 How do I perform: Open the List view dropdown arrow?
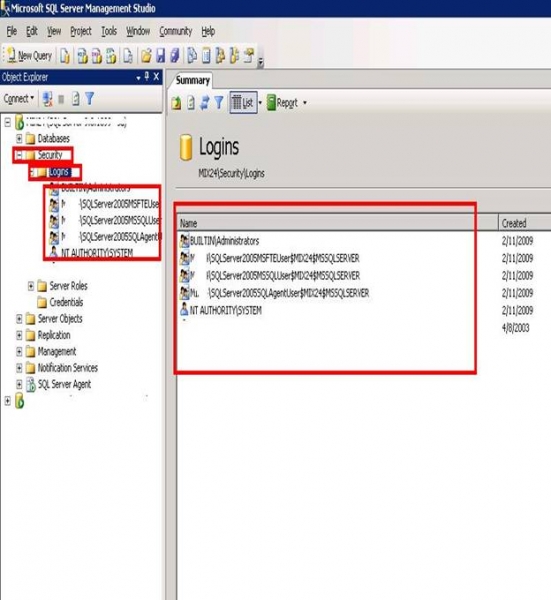(x=260, y=103)
